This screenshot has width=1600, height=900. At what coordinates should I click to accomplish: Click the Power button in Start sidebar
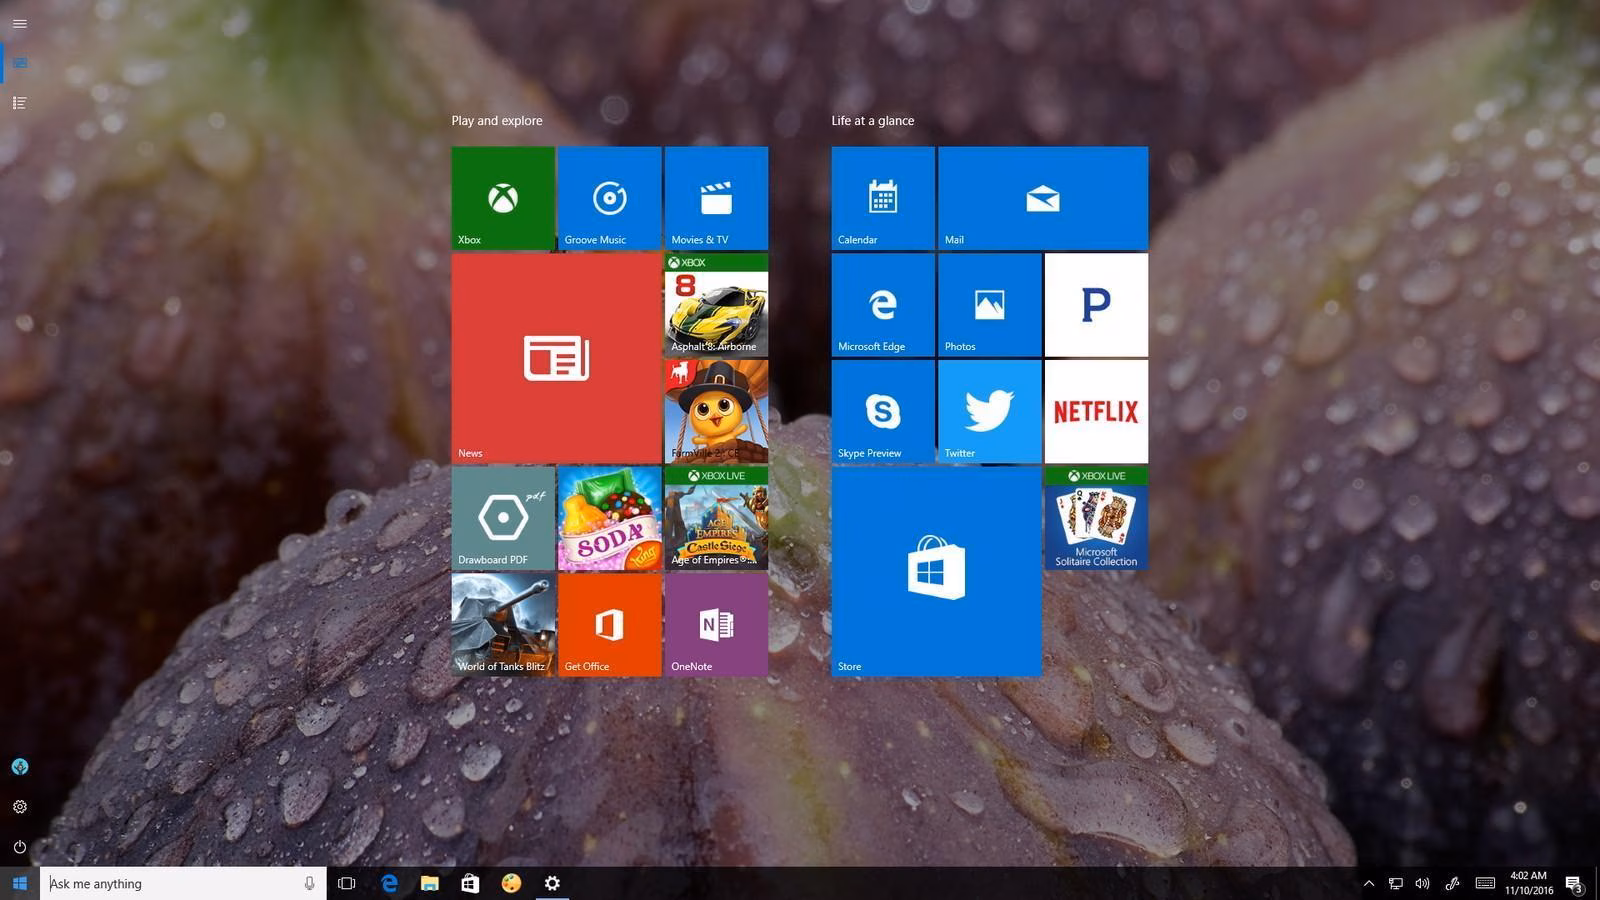point(20,847)
